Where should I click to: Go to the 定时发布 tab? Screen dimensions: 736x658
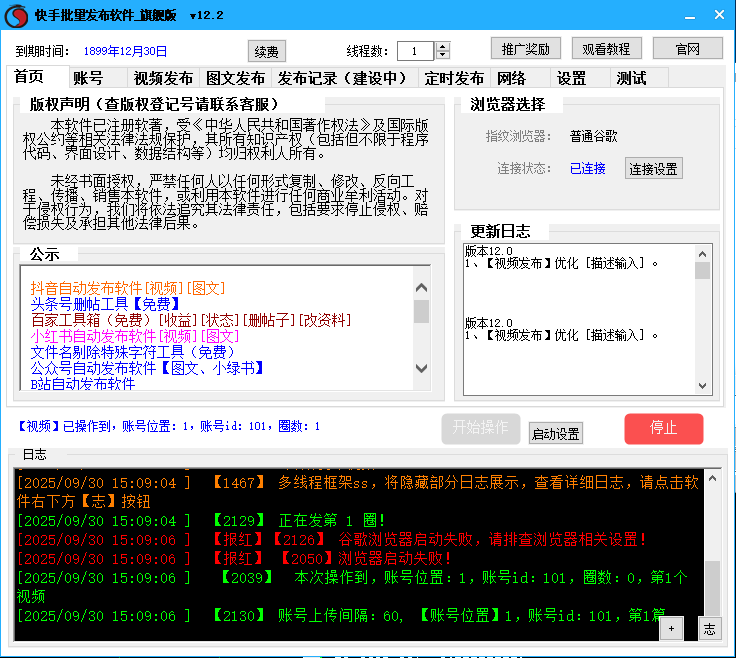click(453, 78)
